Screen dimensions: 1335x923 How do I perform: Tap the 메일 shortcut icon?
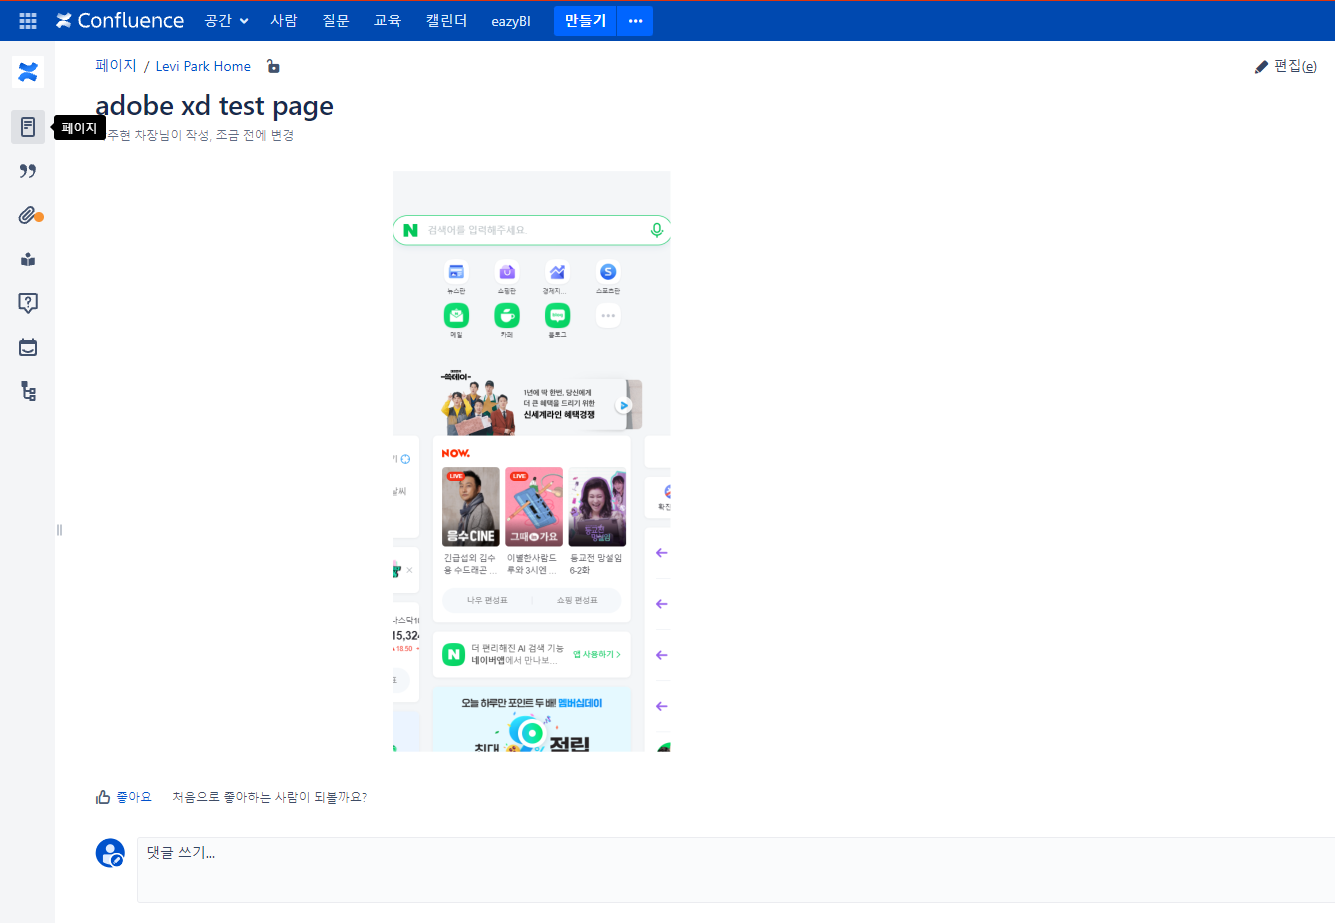pos(456,316)
